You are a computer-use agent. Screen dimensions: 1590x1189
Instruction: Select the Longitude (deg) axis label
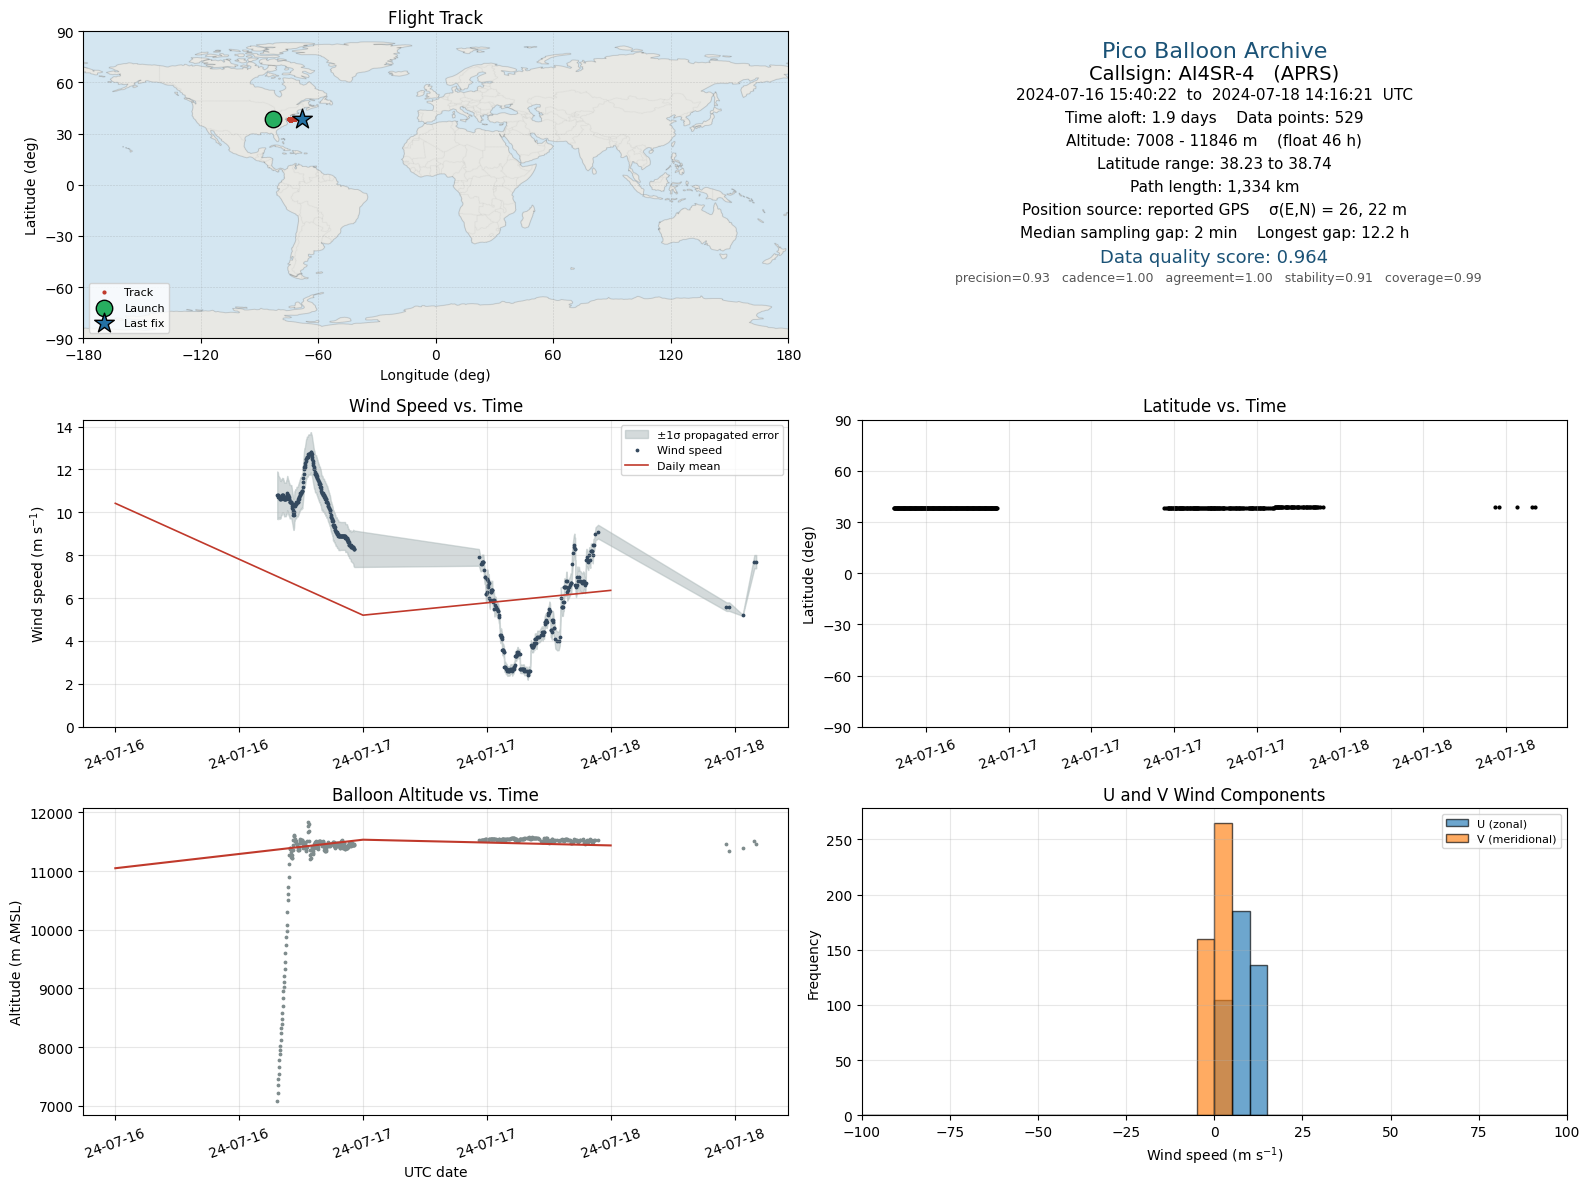click(x=435, y=375)
